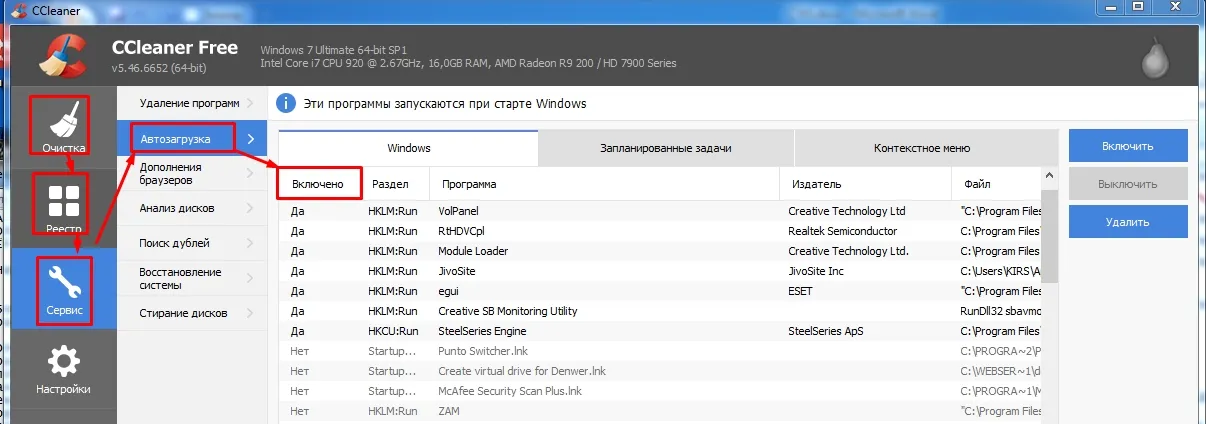1206x424 pixels.
Task: Switch to the Windows tab
Action: (x=408, y=148)
